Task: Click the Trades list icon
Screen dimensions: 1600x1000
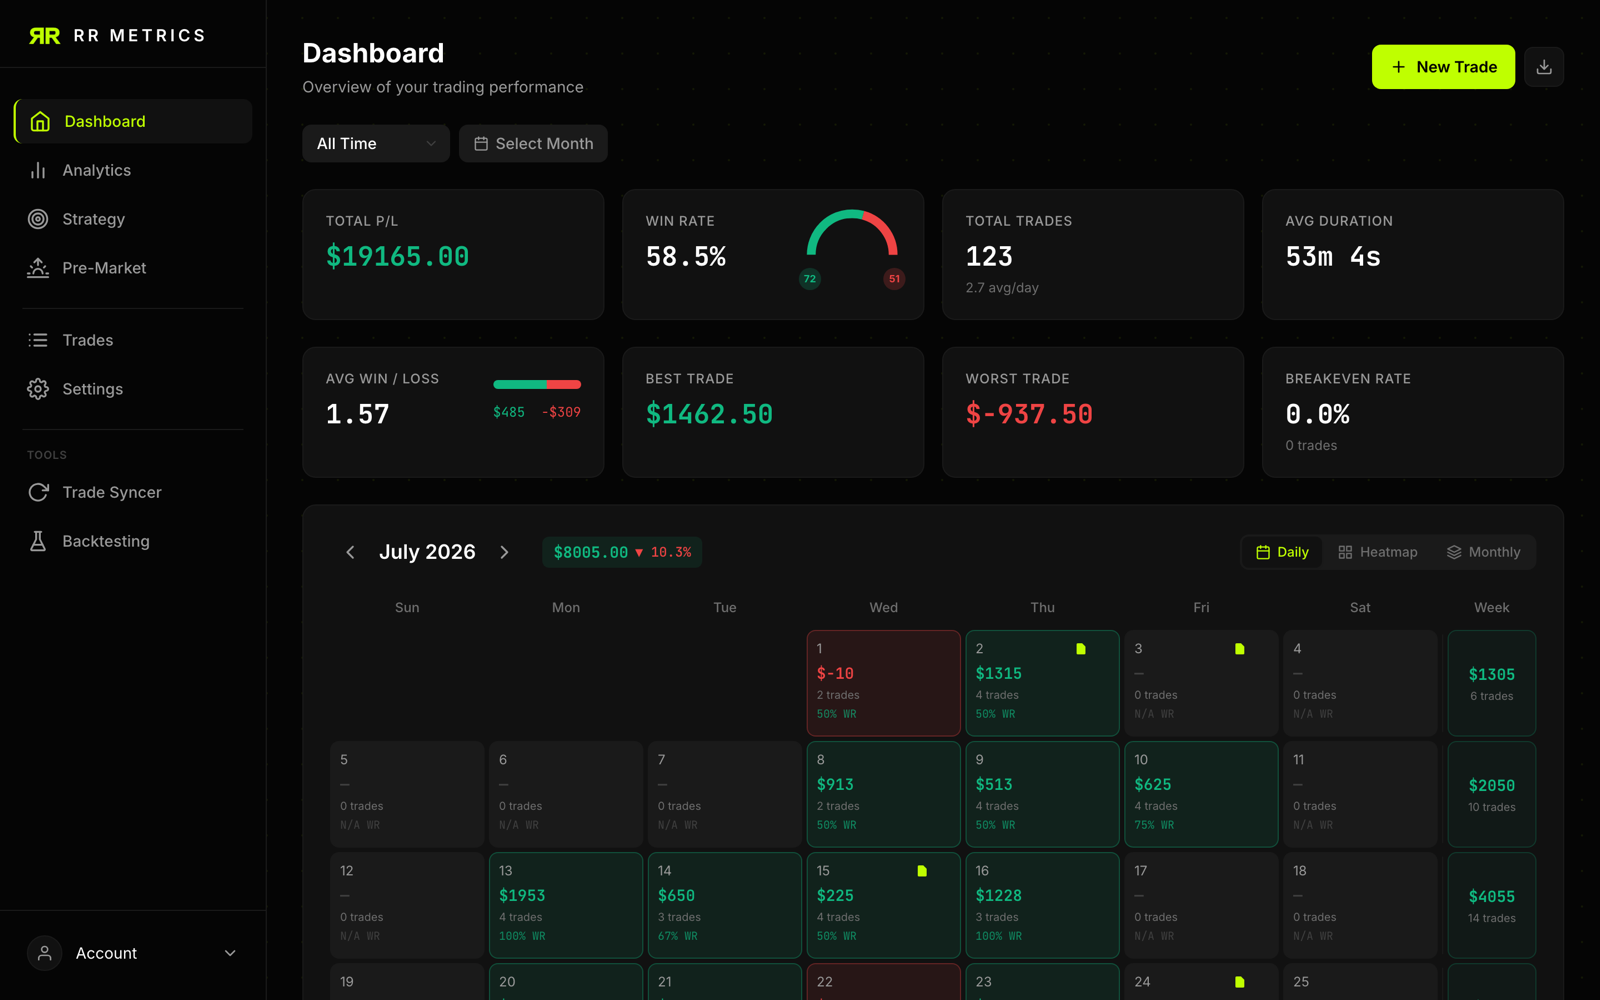Action: pyautogui.click(x=38, y=340)
